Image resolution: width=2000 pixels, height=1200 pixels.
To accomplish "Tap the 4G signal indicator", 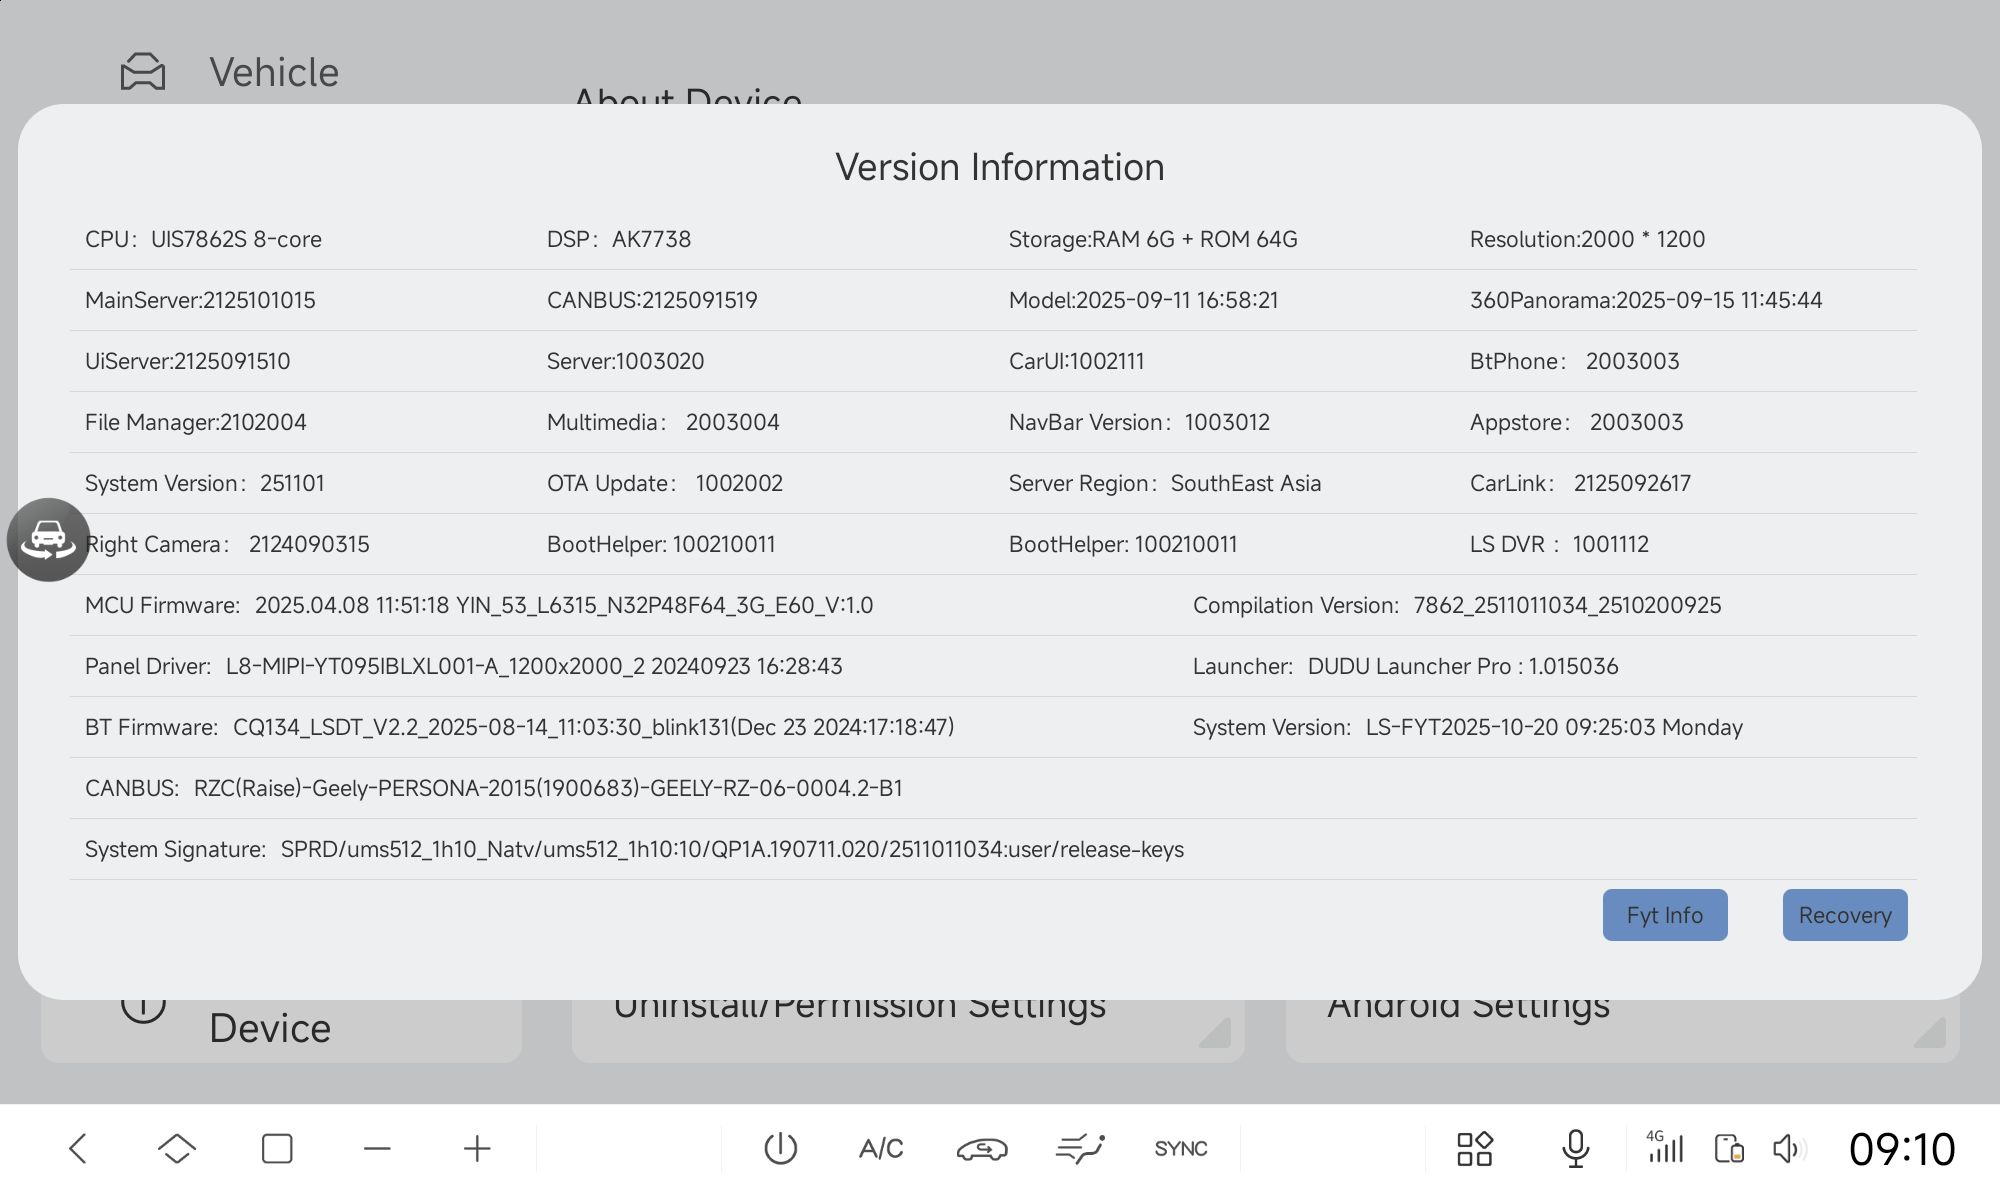I will point(1665,1148).
